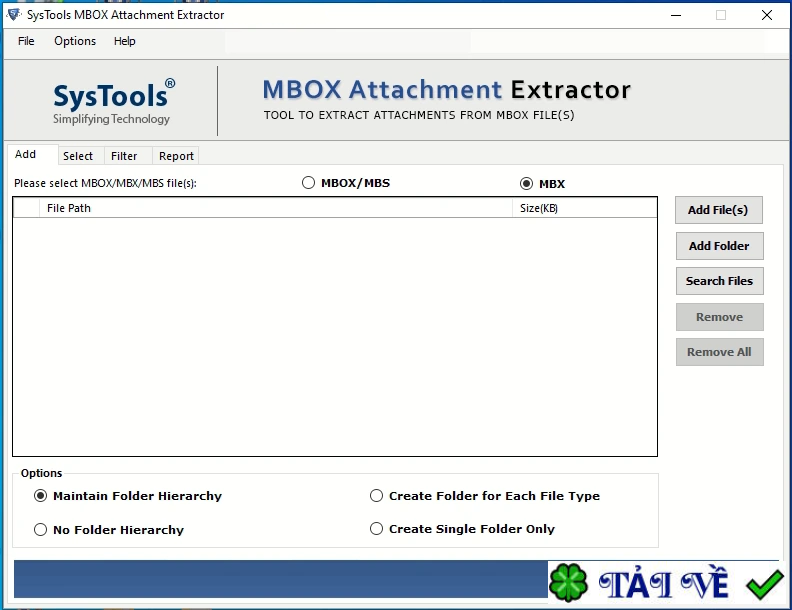Click the SysTools Simplifying Technology logo
792x610 pixels.
click(113, 102)
